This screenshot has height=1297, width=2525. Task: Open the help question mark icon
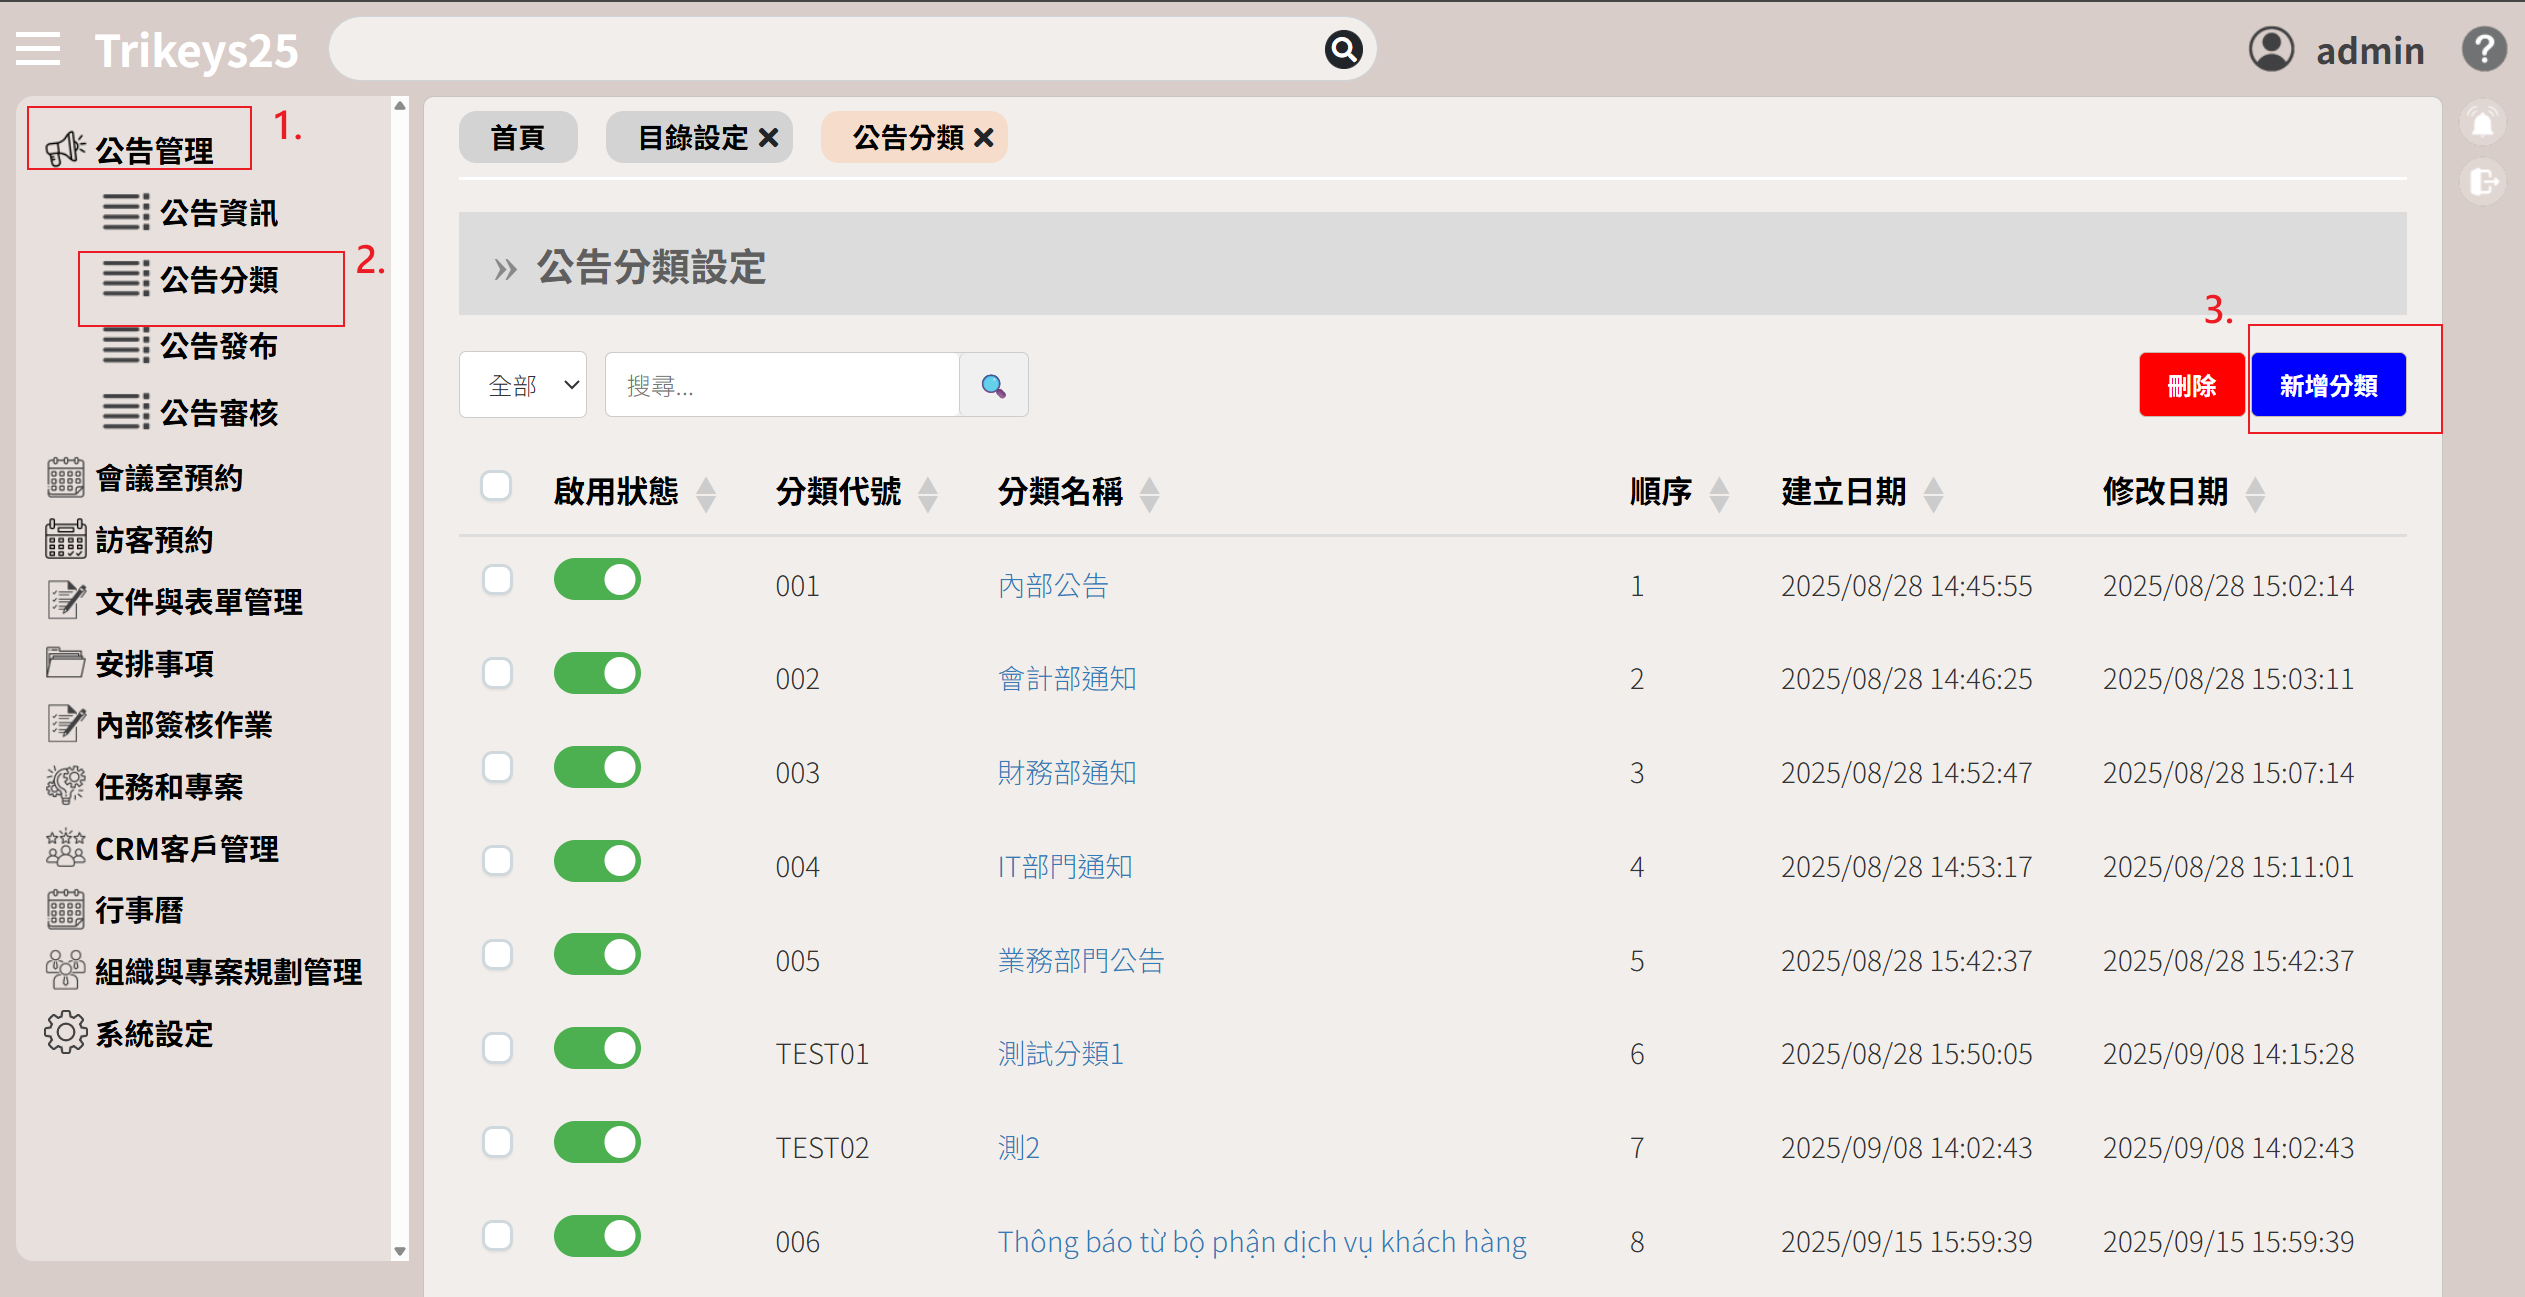pyautogui.click(x=2484, y=49)
